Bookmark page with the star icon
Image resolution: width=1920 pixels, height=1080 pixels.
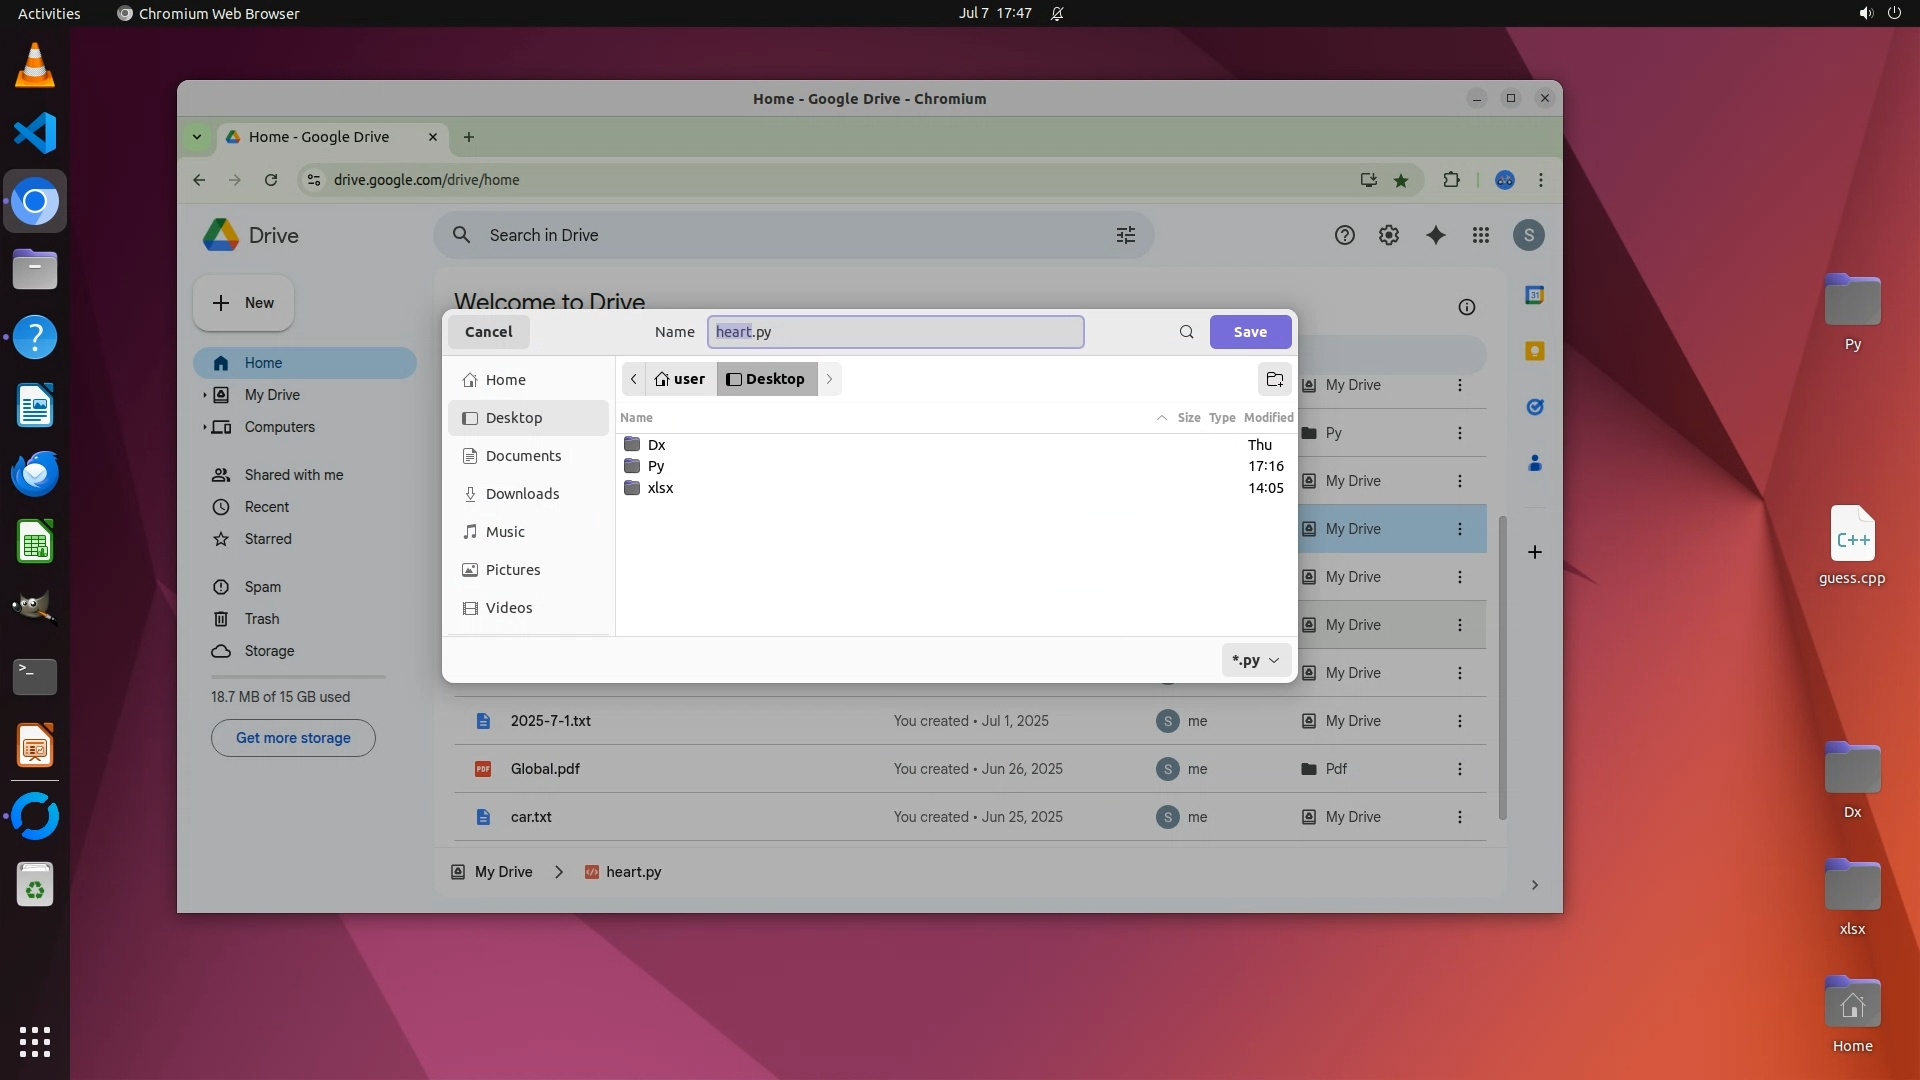click(1401, 180)
